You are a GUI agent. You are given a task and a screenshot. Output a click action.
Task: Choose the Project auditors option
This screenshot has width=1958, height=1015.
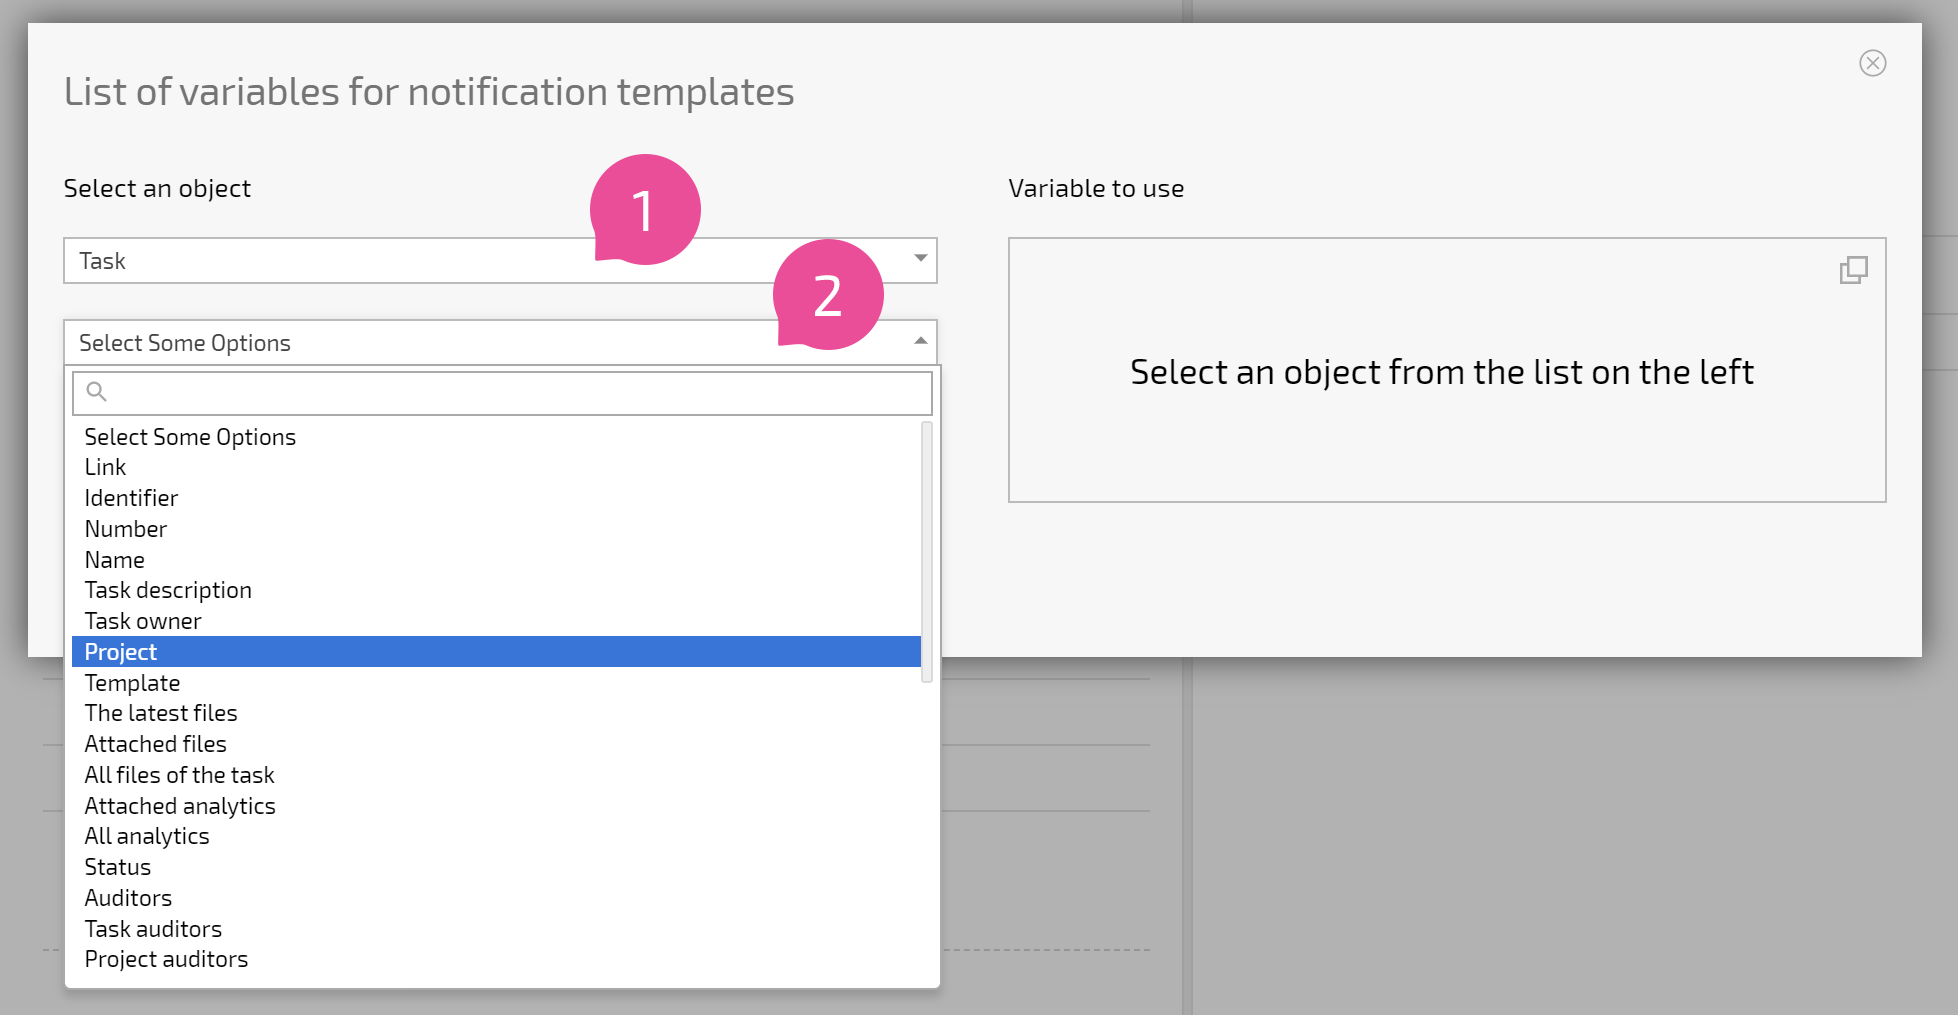click(x=496, y=959)
